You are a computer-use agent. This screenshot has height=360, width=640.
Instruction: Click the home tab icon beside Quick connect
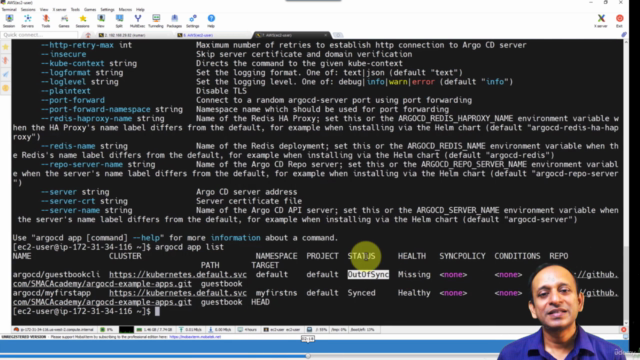(88, 35)
